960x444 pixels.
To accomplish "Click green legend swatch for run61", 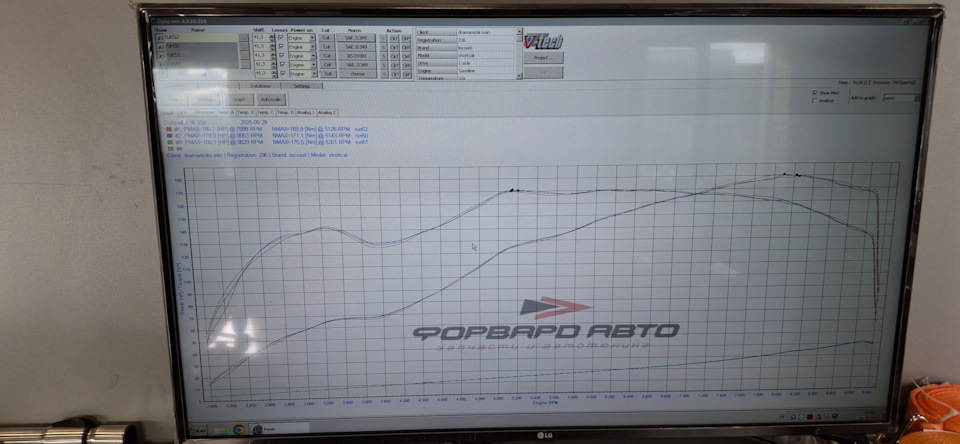I will pyautogui.click(x=169, y=141).
